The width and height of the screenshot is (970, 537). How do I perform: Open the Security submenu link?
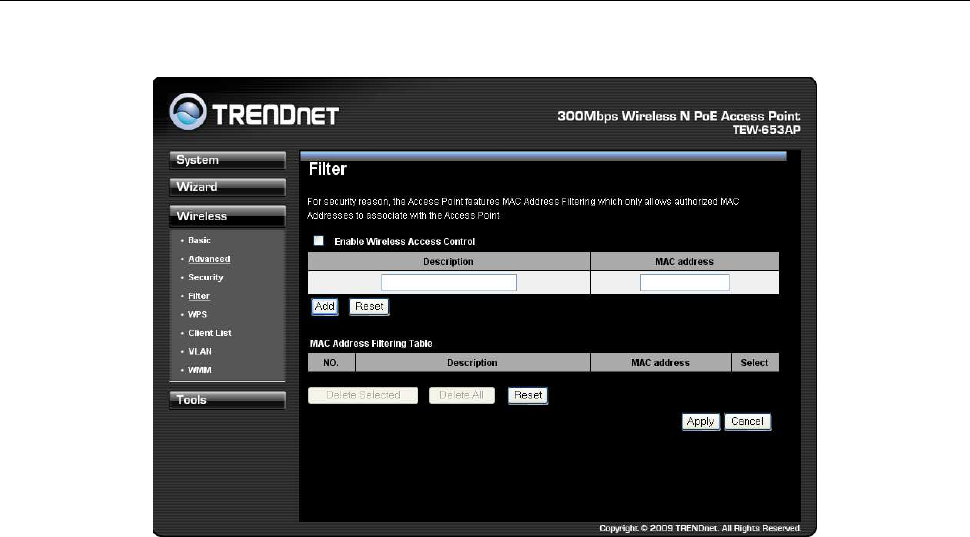(205, 277)
